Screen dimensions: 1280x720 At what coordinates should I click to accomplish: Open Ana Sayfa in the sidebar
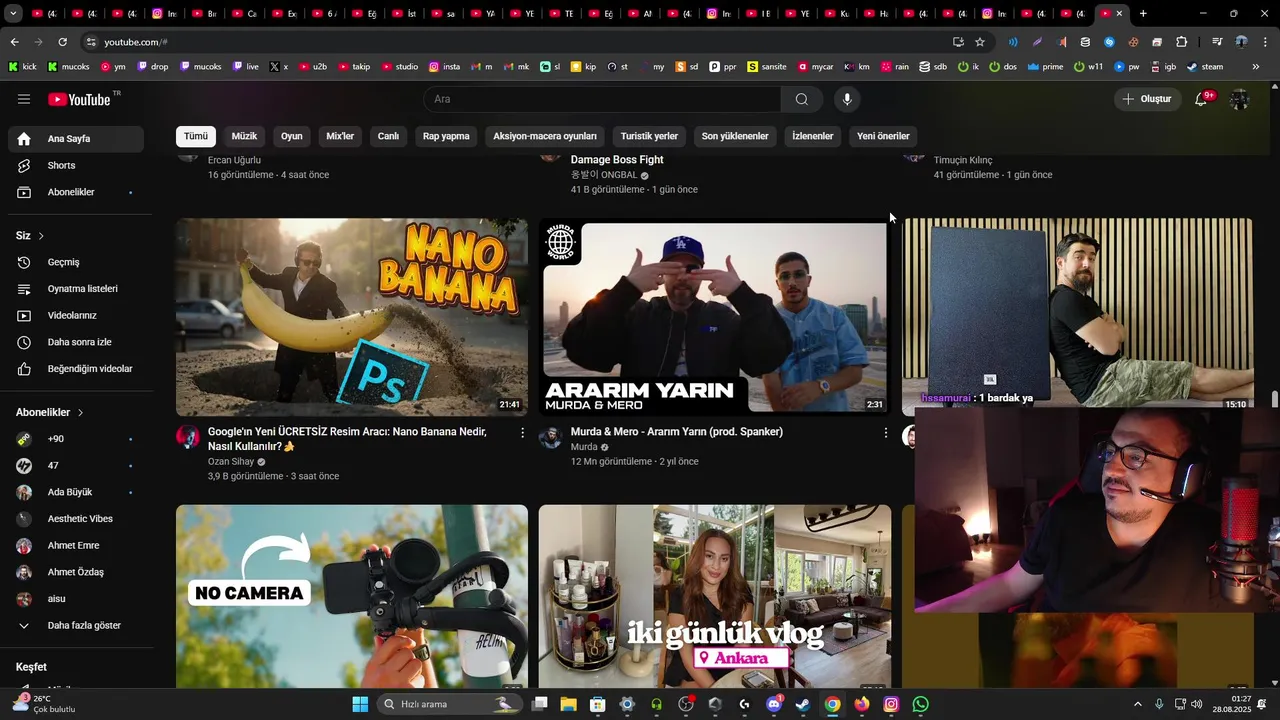pos(76,139)
